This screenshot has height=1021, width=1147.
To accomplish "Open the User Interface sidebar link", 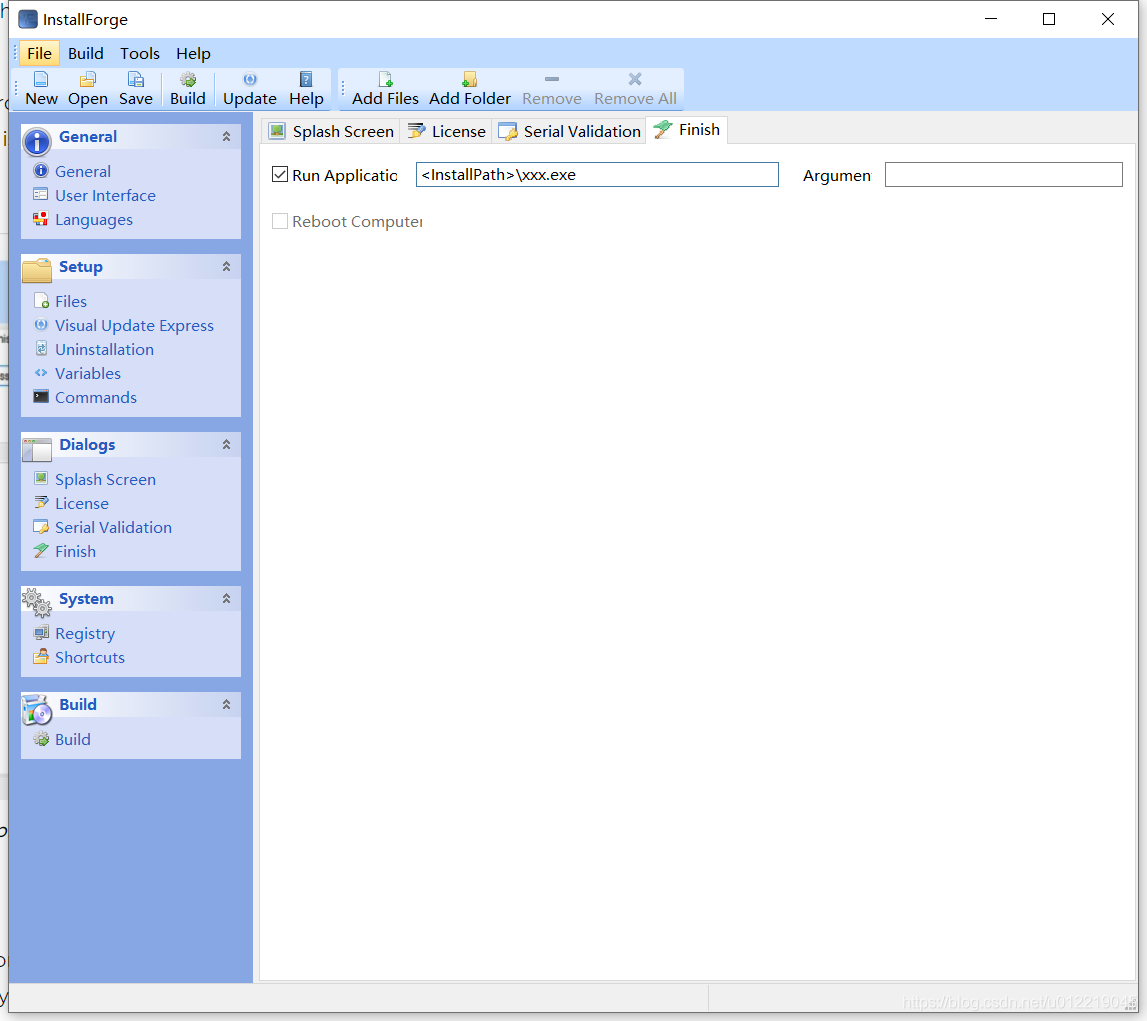I will (105, 195).
